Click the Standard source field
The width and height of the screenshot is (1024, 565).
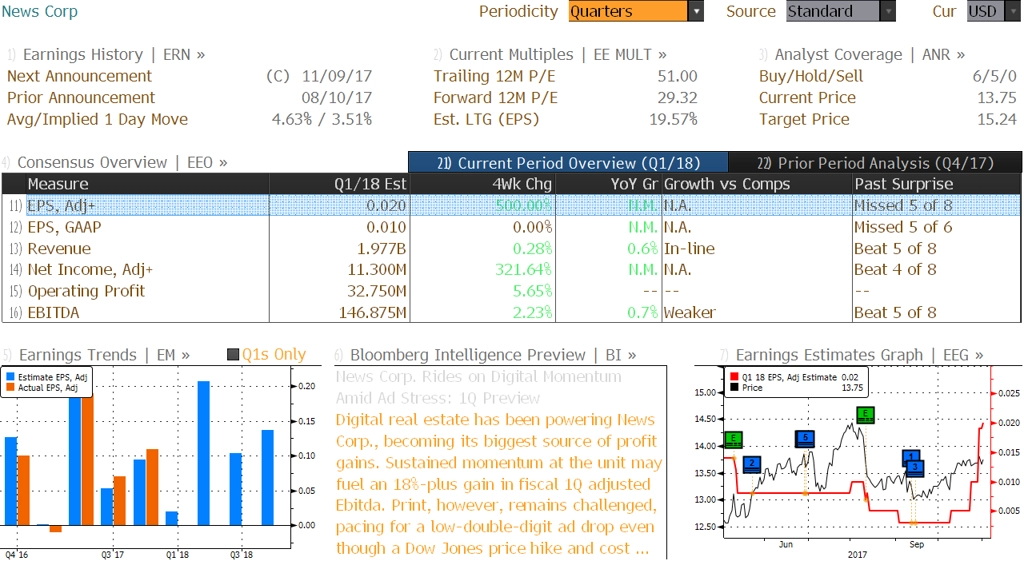pyautogui.click(x=833, y=11)
